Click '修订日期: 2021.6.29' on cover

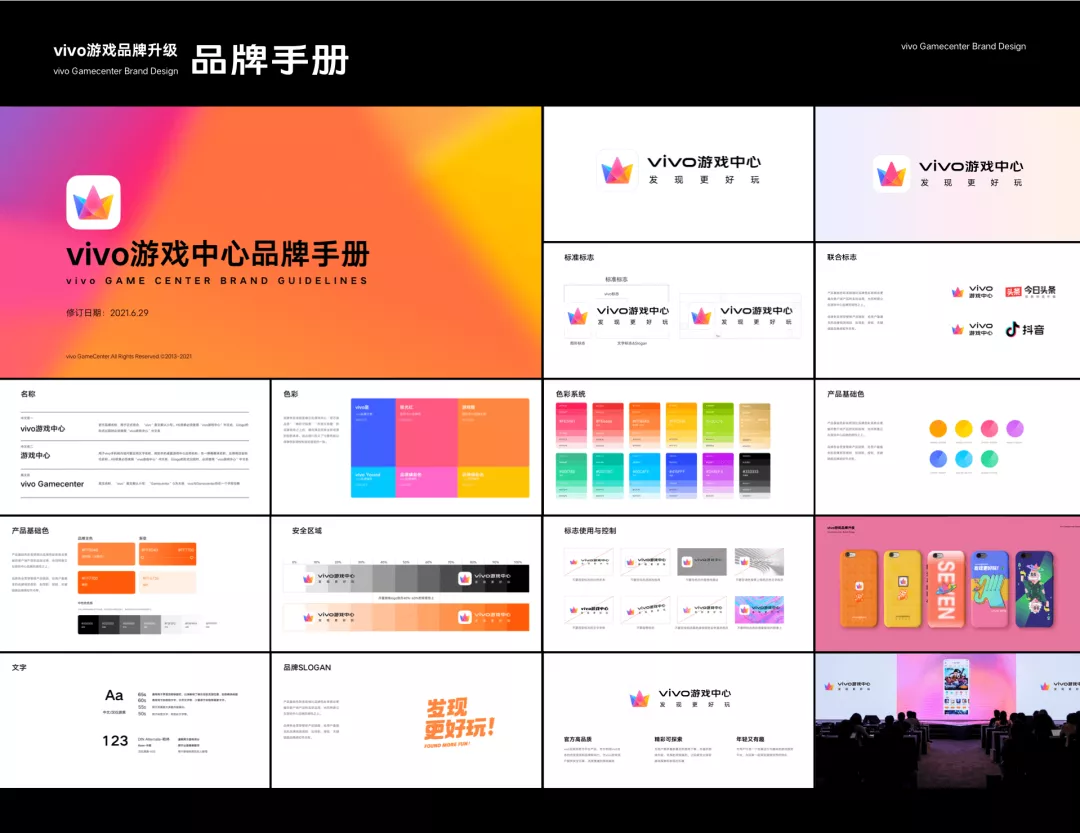(x=107, y=313)
